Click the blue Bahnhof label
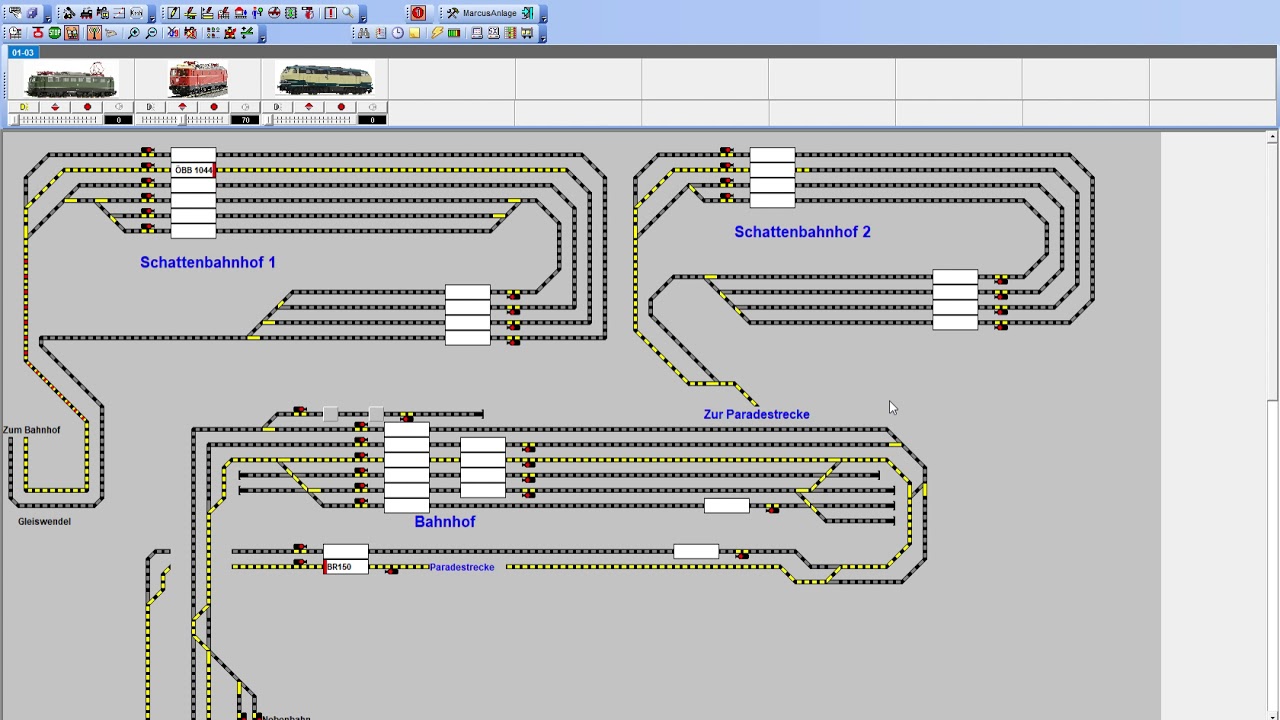The height and width of the screenshot is (720, 1280). [x=445, y=522]
